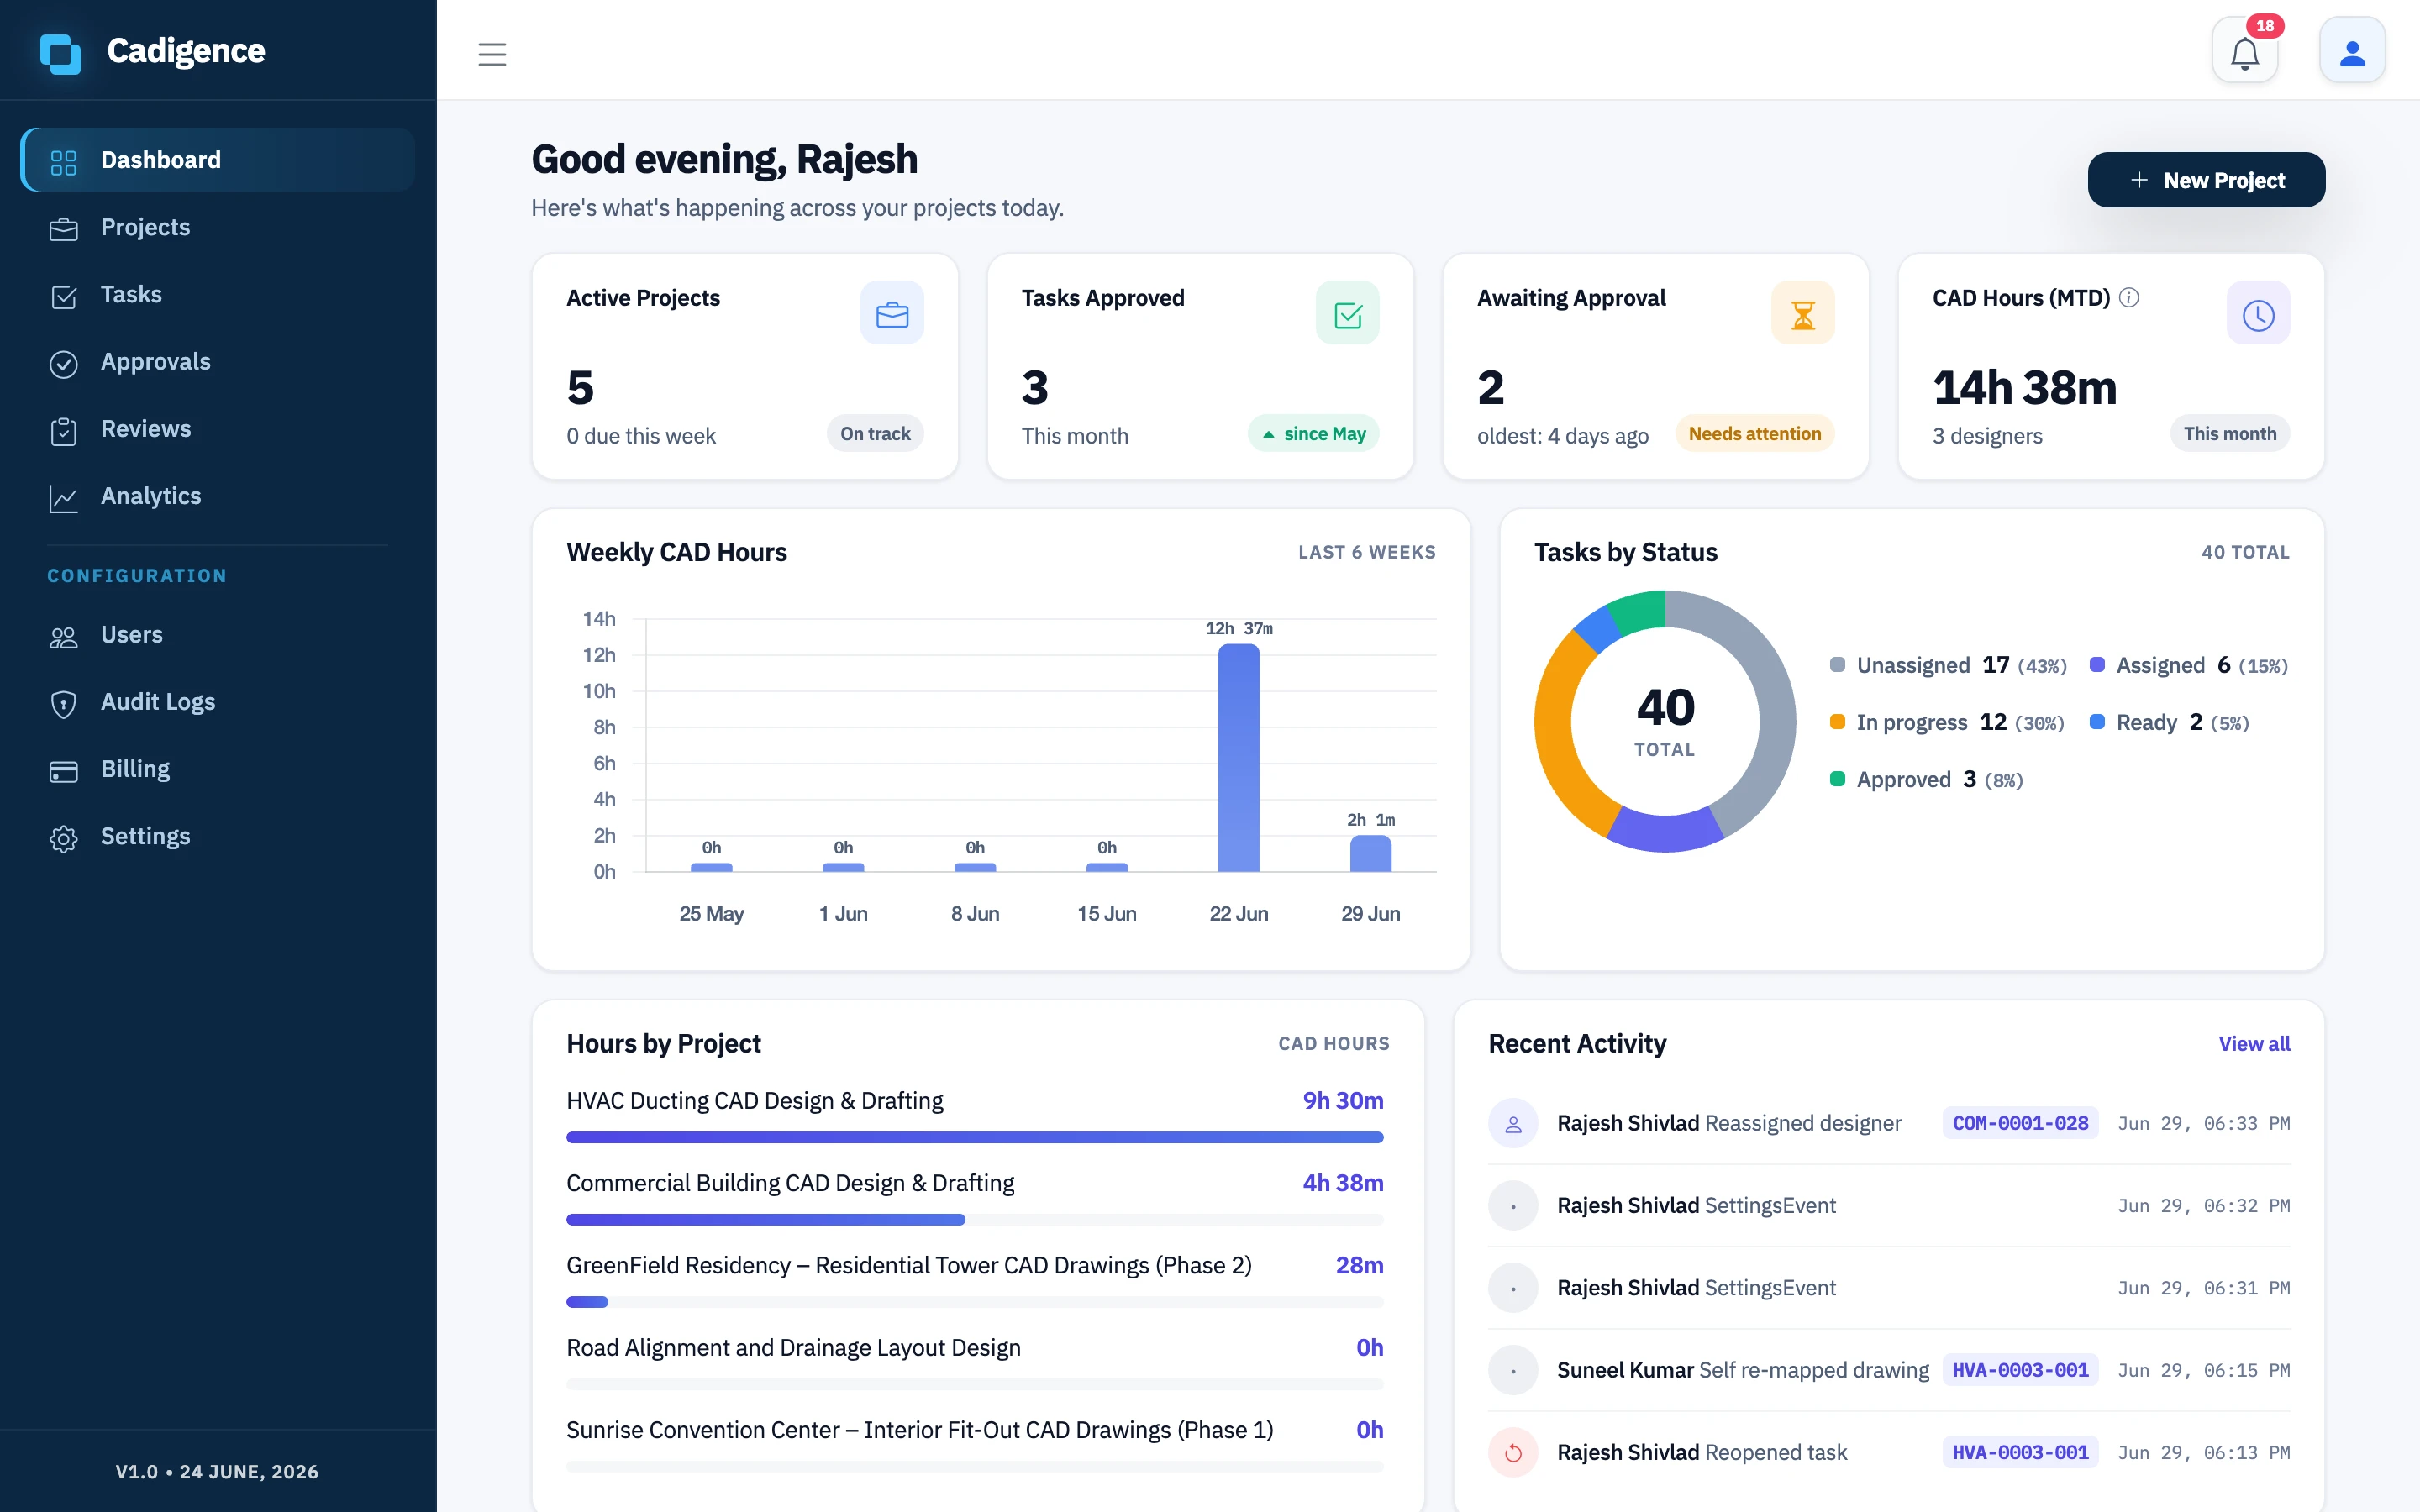2420x1512 pixels.
Task: Click "HVAC Ducting CAD Design & Drafting" project name
Action: (755, 1100)
